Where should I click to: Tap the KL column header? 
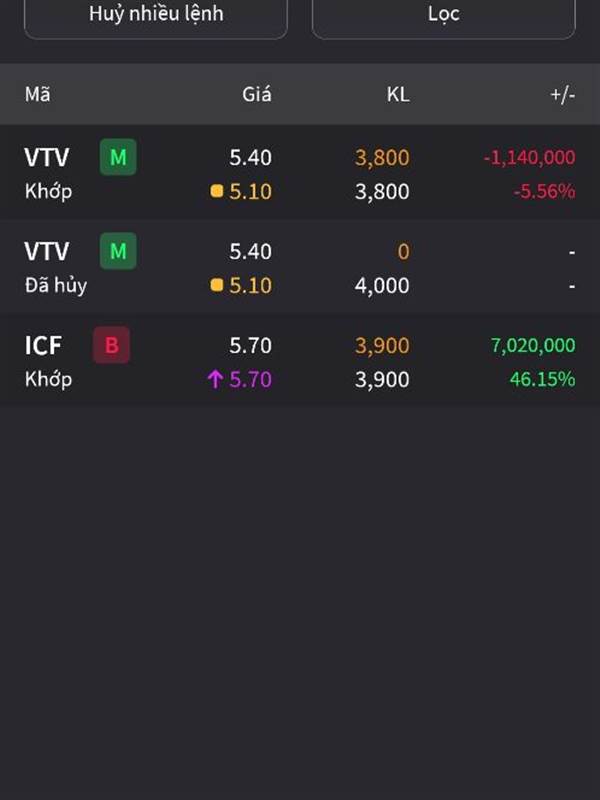398,94
